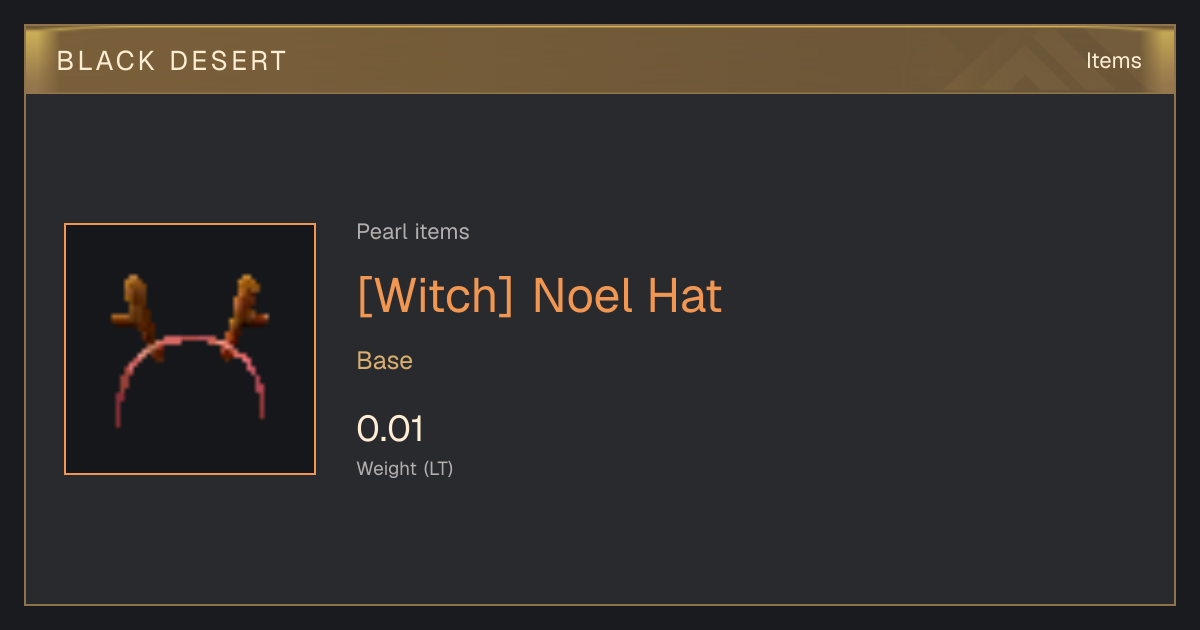Open the Items section link

tap(1113, 61)
